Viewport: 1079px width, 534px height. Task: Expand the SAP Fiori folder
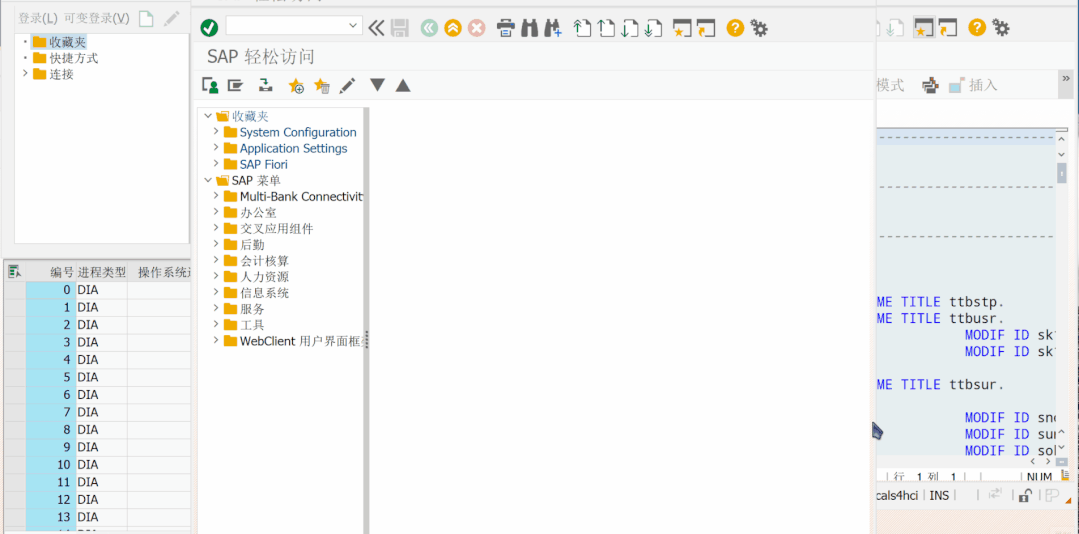point(216,164)
